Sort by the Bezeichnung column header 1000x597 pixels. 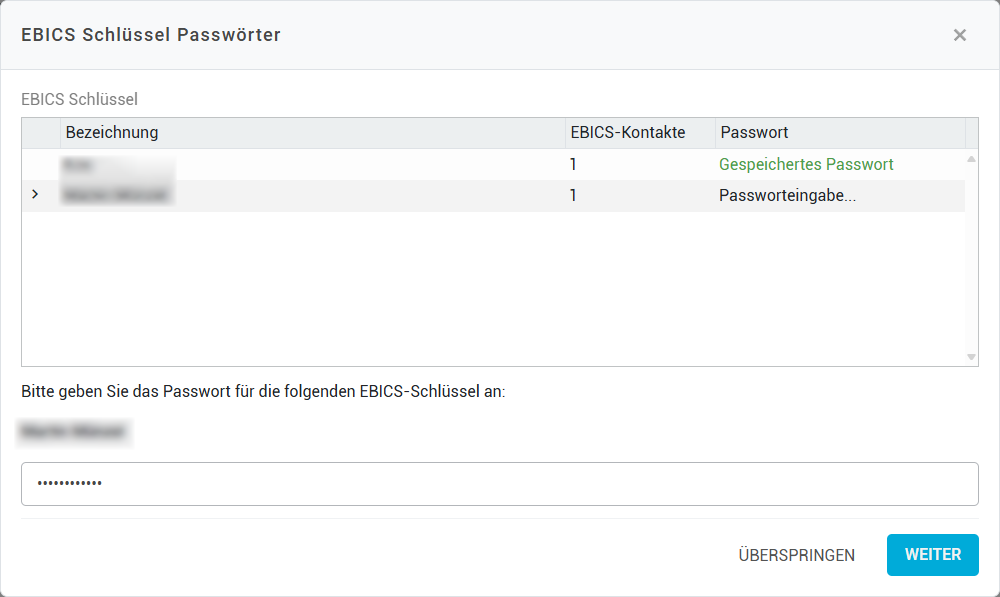[312, 133]
